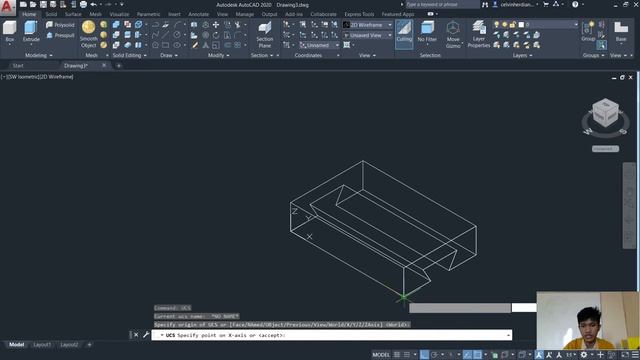The width and height of the screenshot is (640, 360).
Task: Open the 2D Wireframe visual style dropdown
Action: pos(367,25)
